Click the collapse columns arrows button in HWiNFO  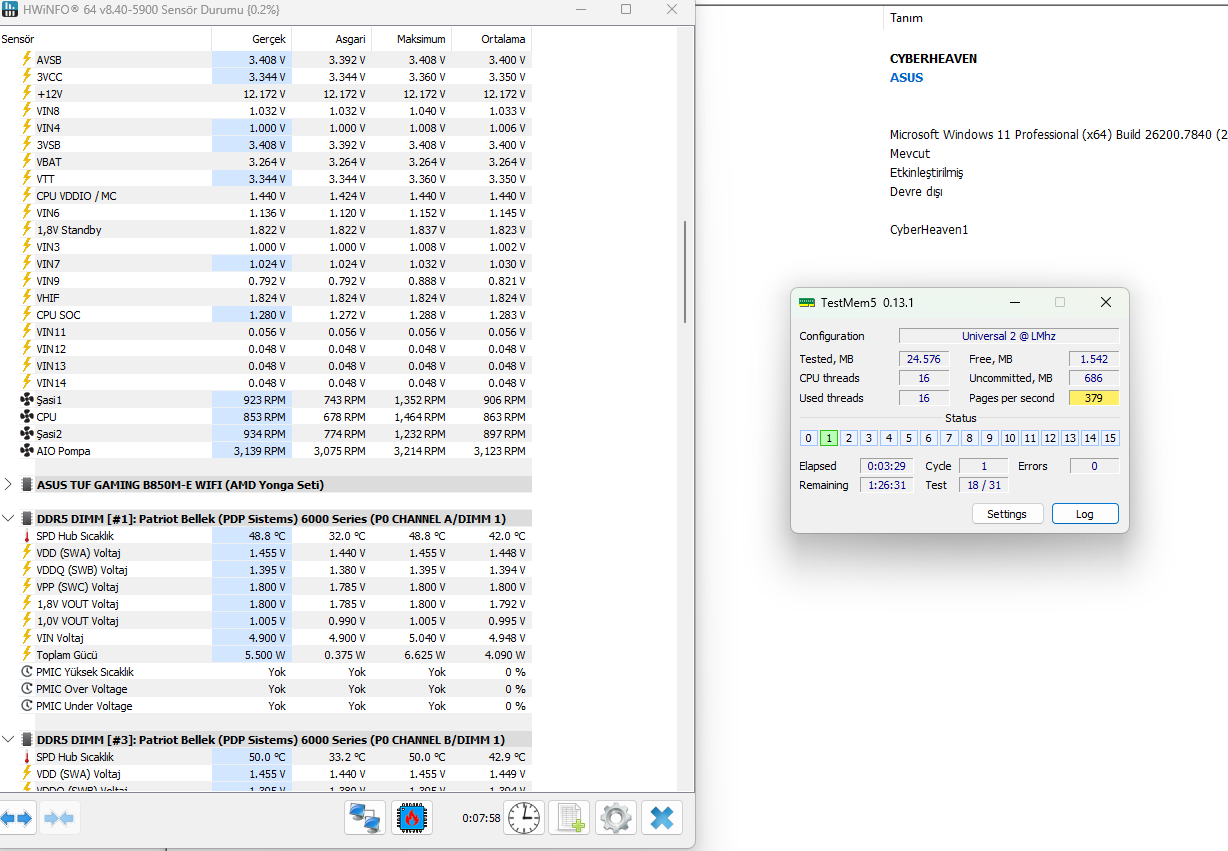(58, 818)
